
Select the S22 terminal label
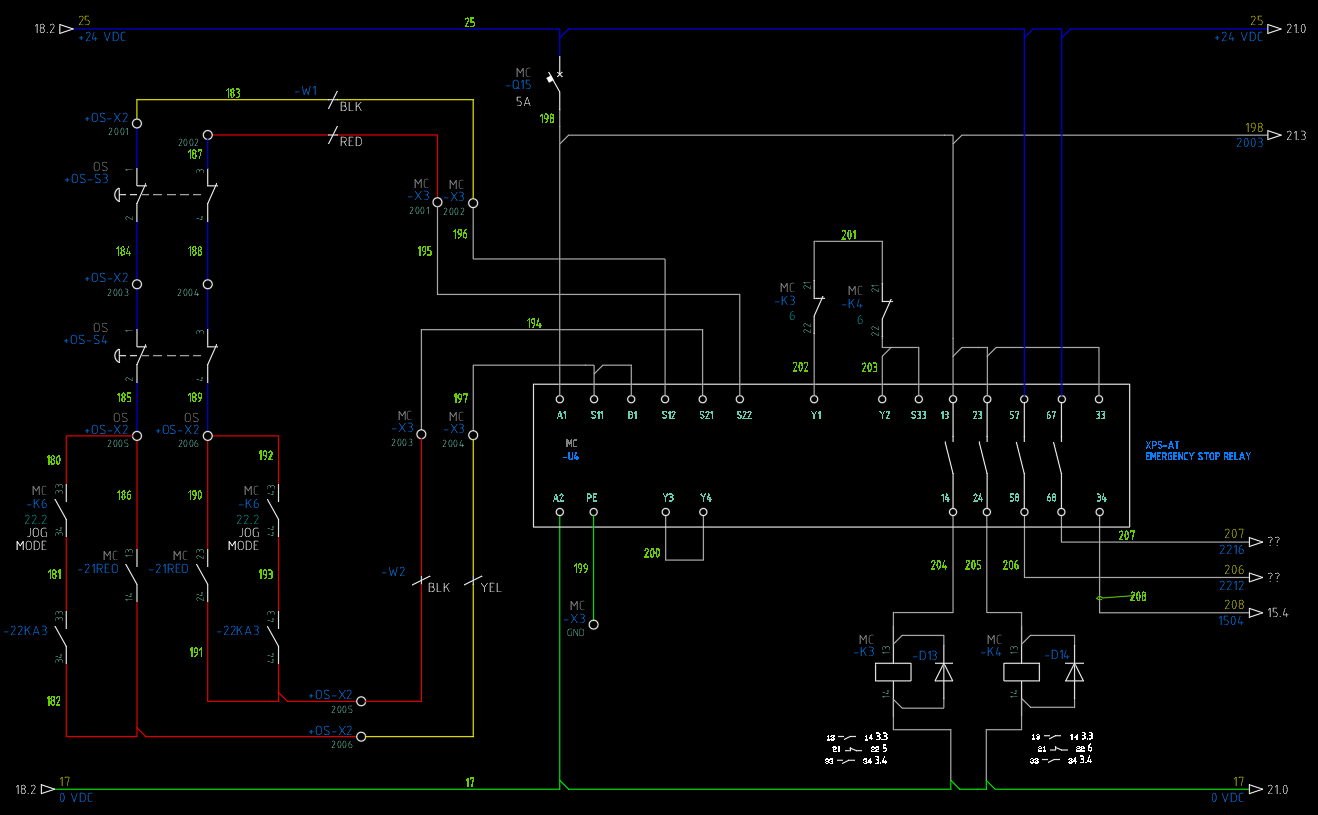pyautogui.click(x=743, y=414)
